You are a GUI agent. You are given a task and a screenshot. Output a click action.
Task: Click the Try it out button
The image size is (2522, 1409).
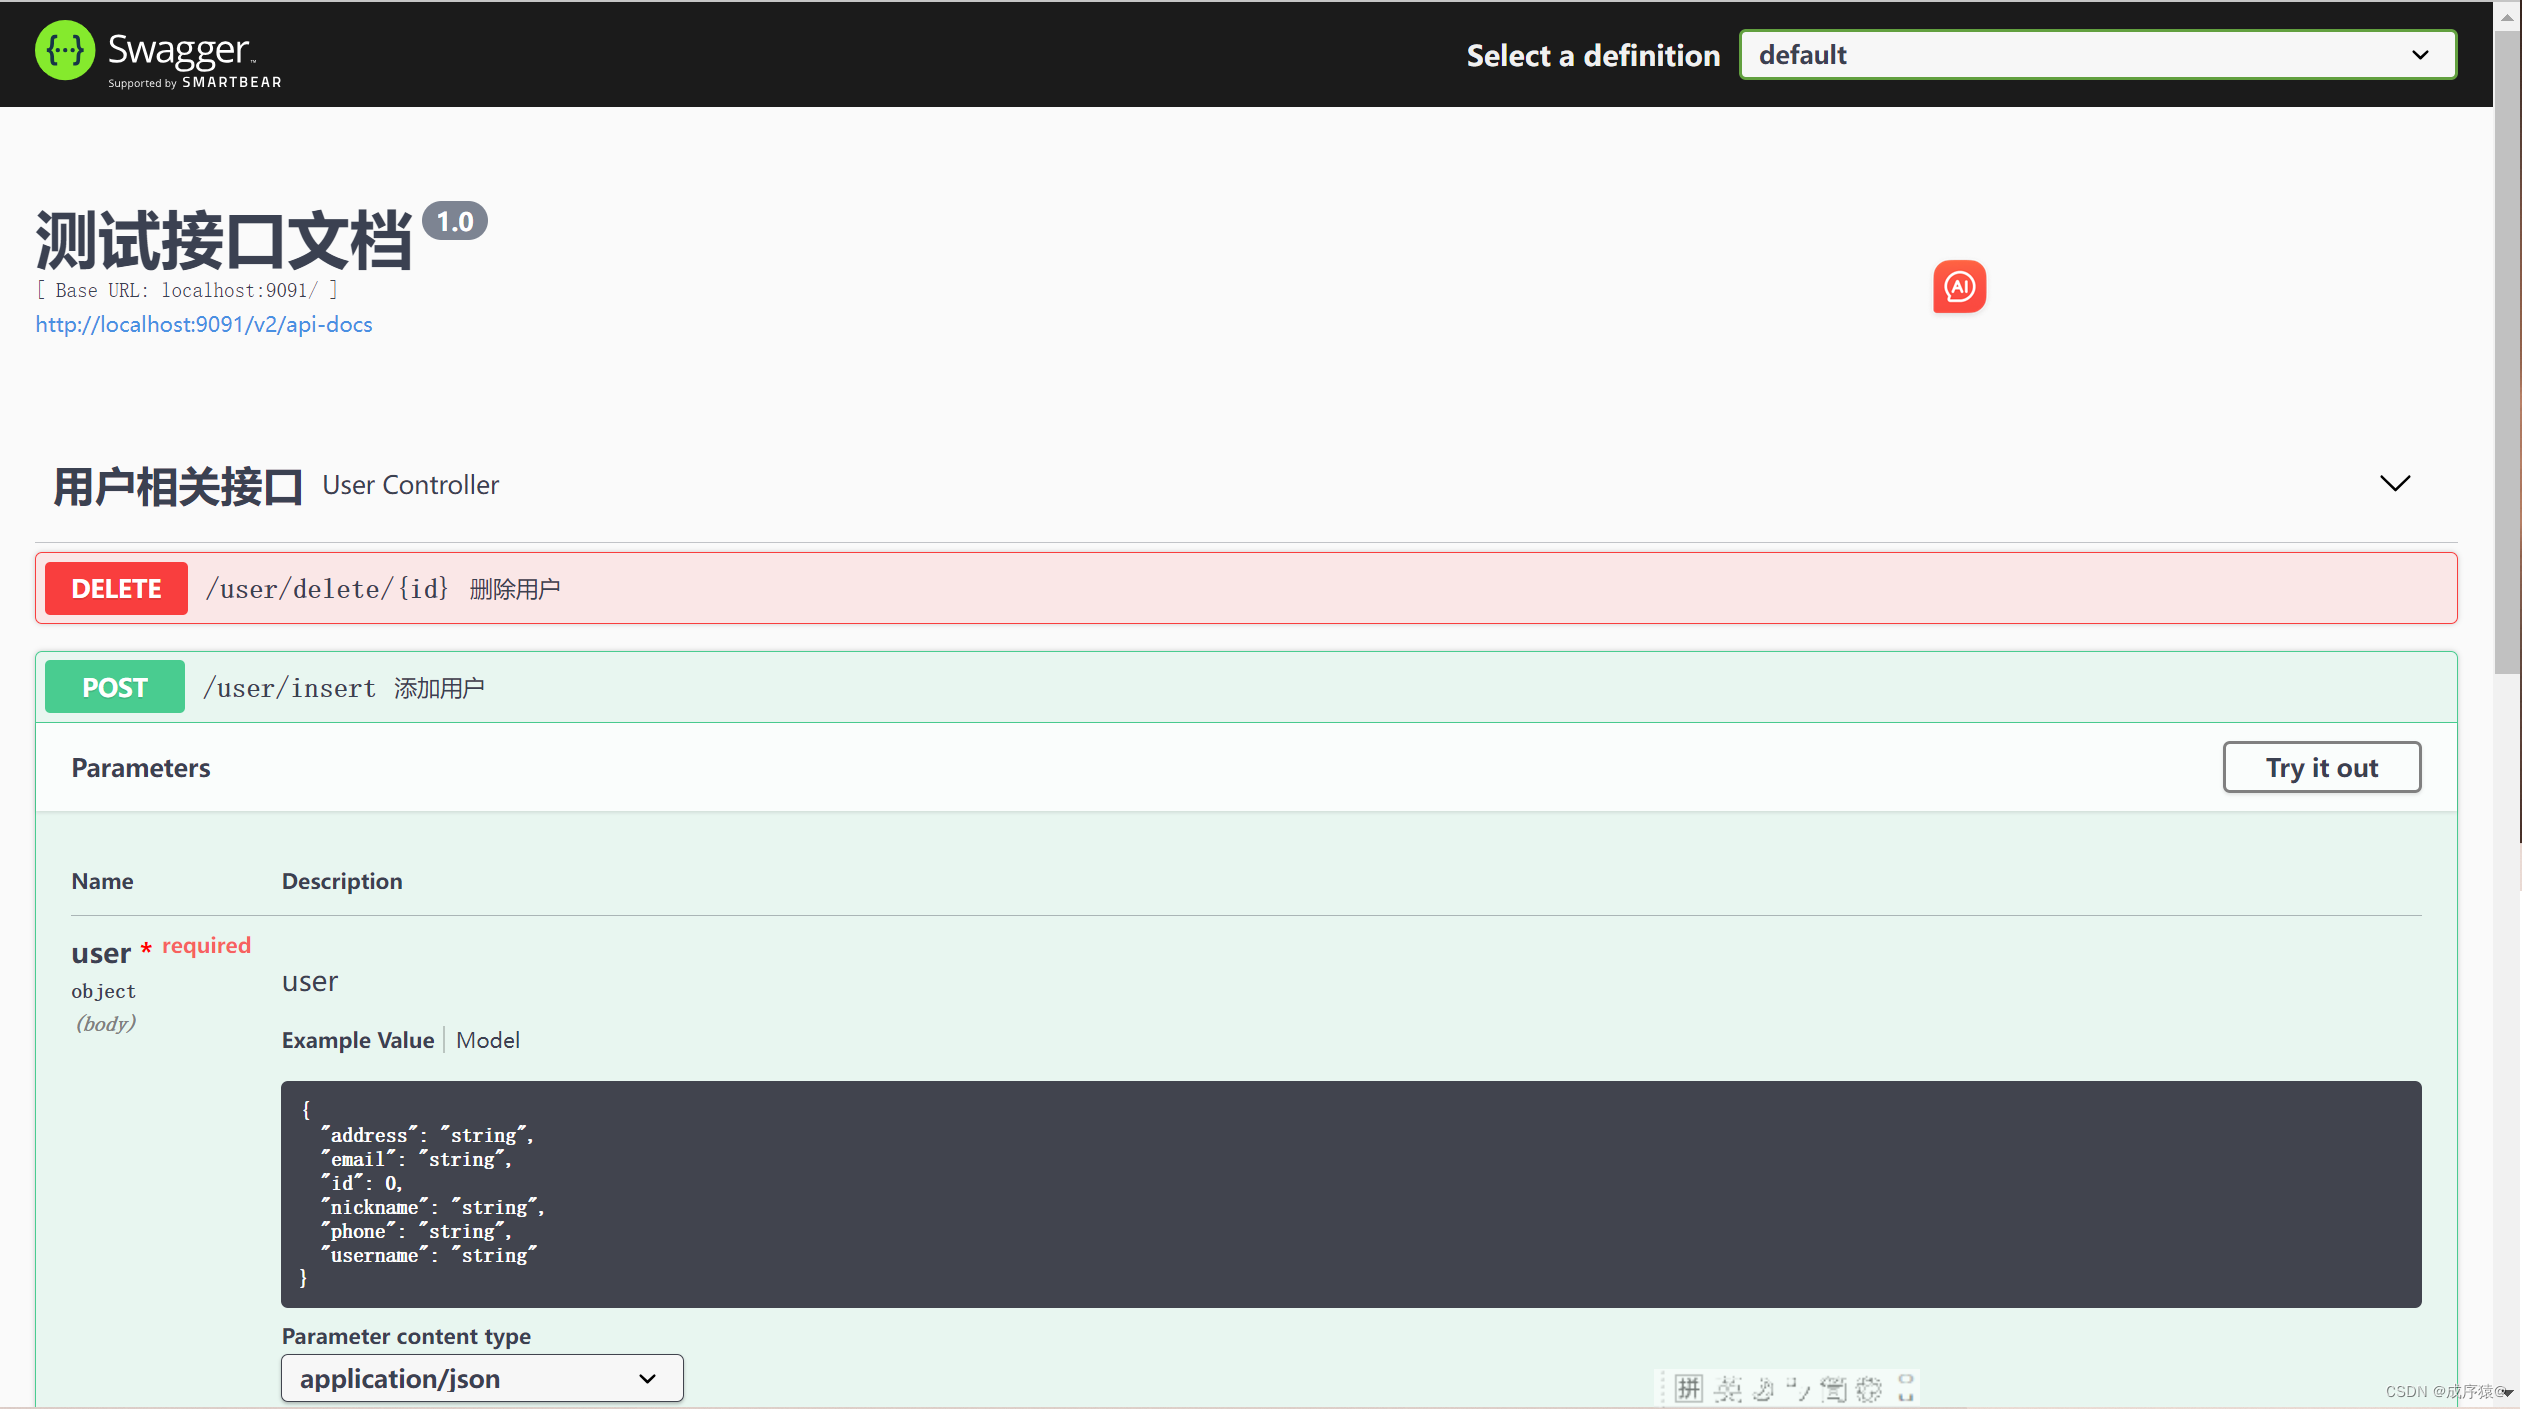[2321, 767]
